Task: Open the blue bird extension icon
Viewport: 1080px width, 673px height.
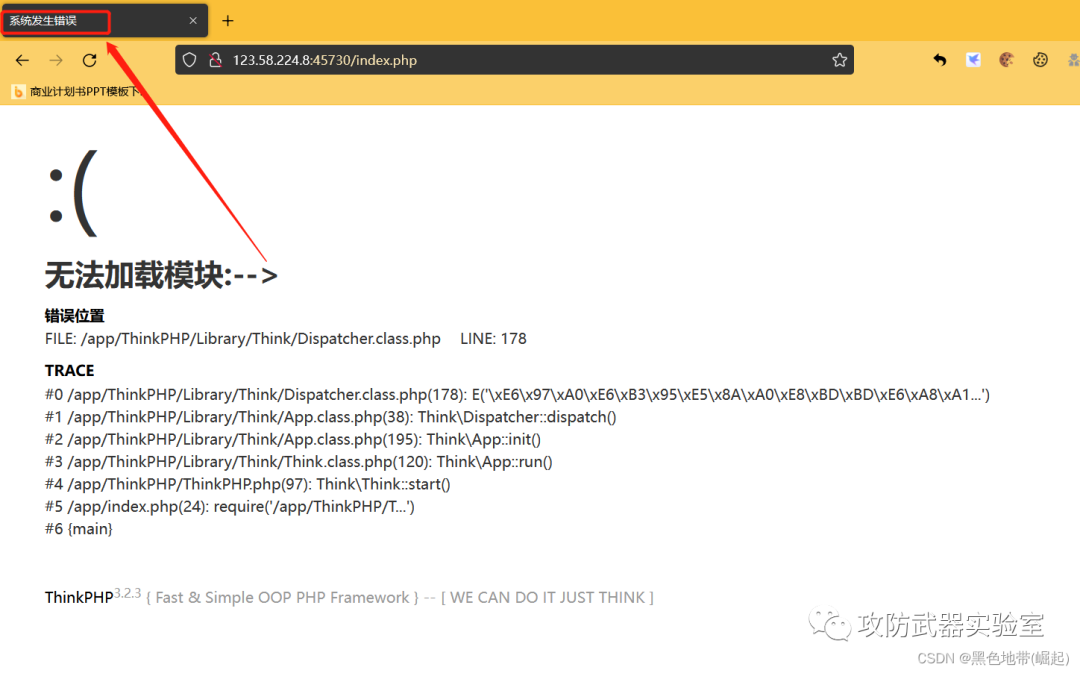Action: click(x=973, y=60)
